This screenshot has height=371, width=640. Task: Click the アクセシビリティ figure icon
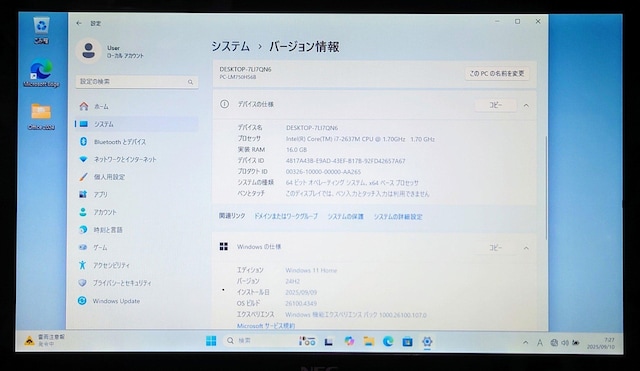pyautogui.click(x=82, y=265)
